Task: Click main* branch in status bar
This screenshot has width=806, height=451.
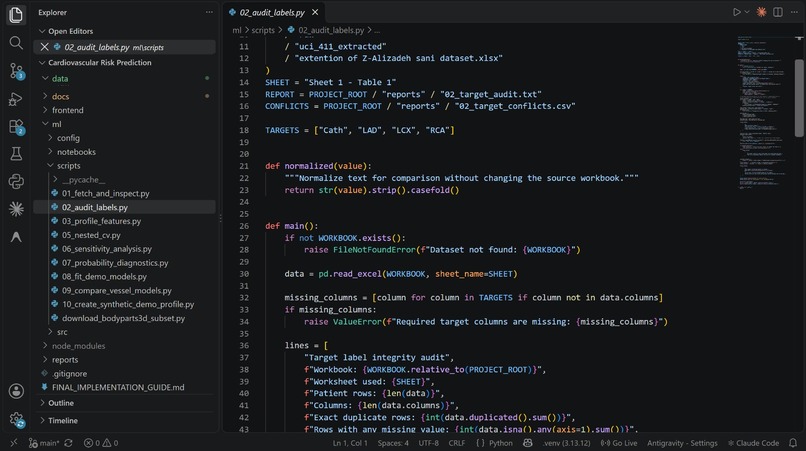Action: coord(44,443)
